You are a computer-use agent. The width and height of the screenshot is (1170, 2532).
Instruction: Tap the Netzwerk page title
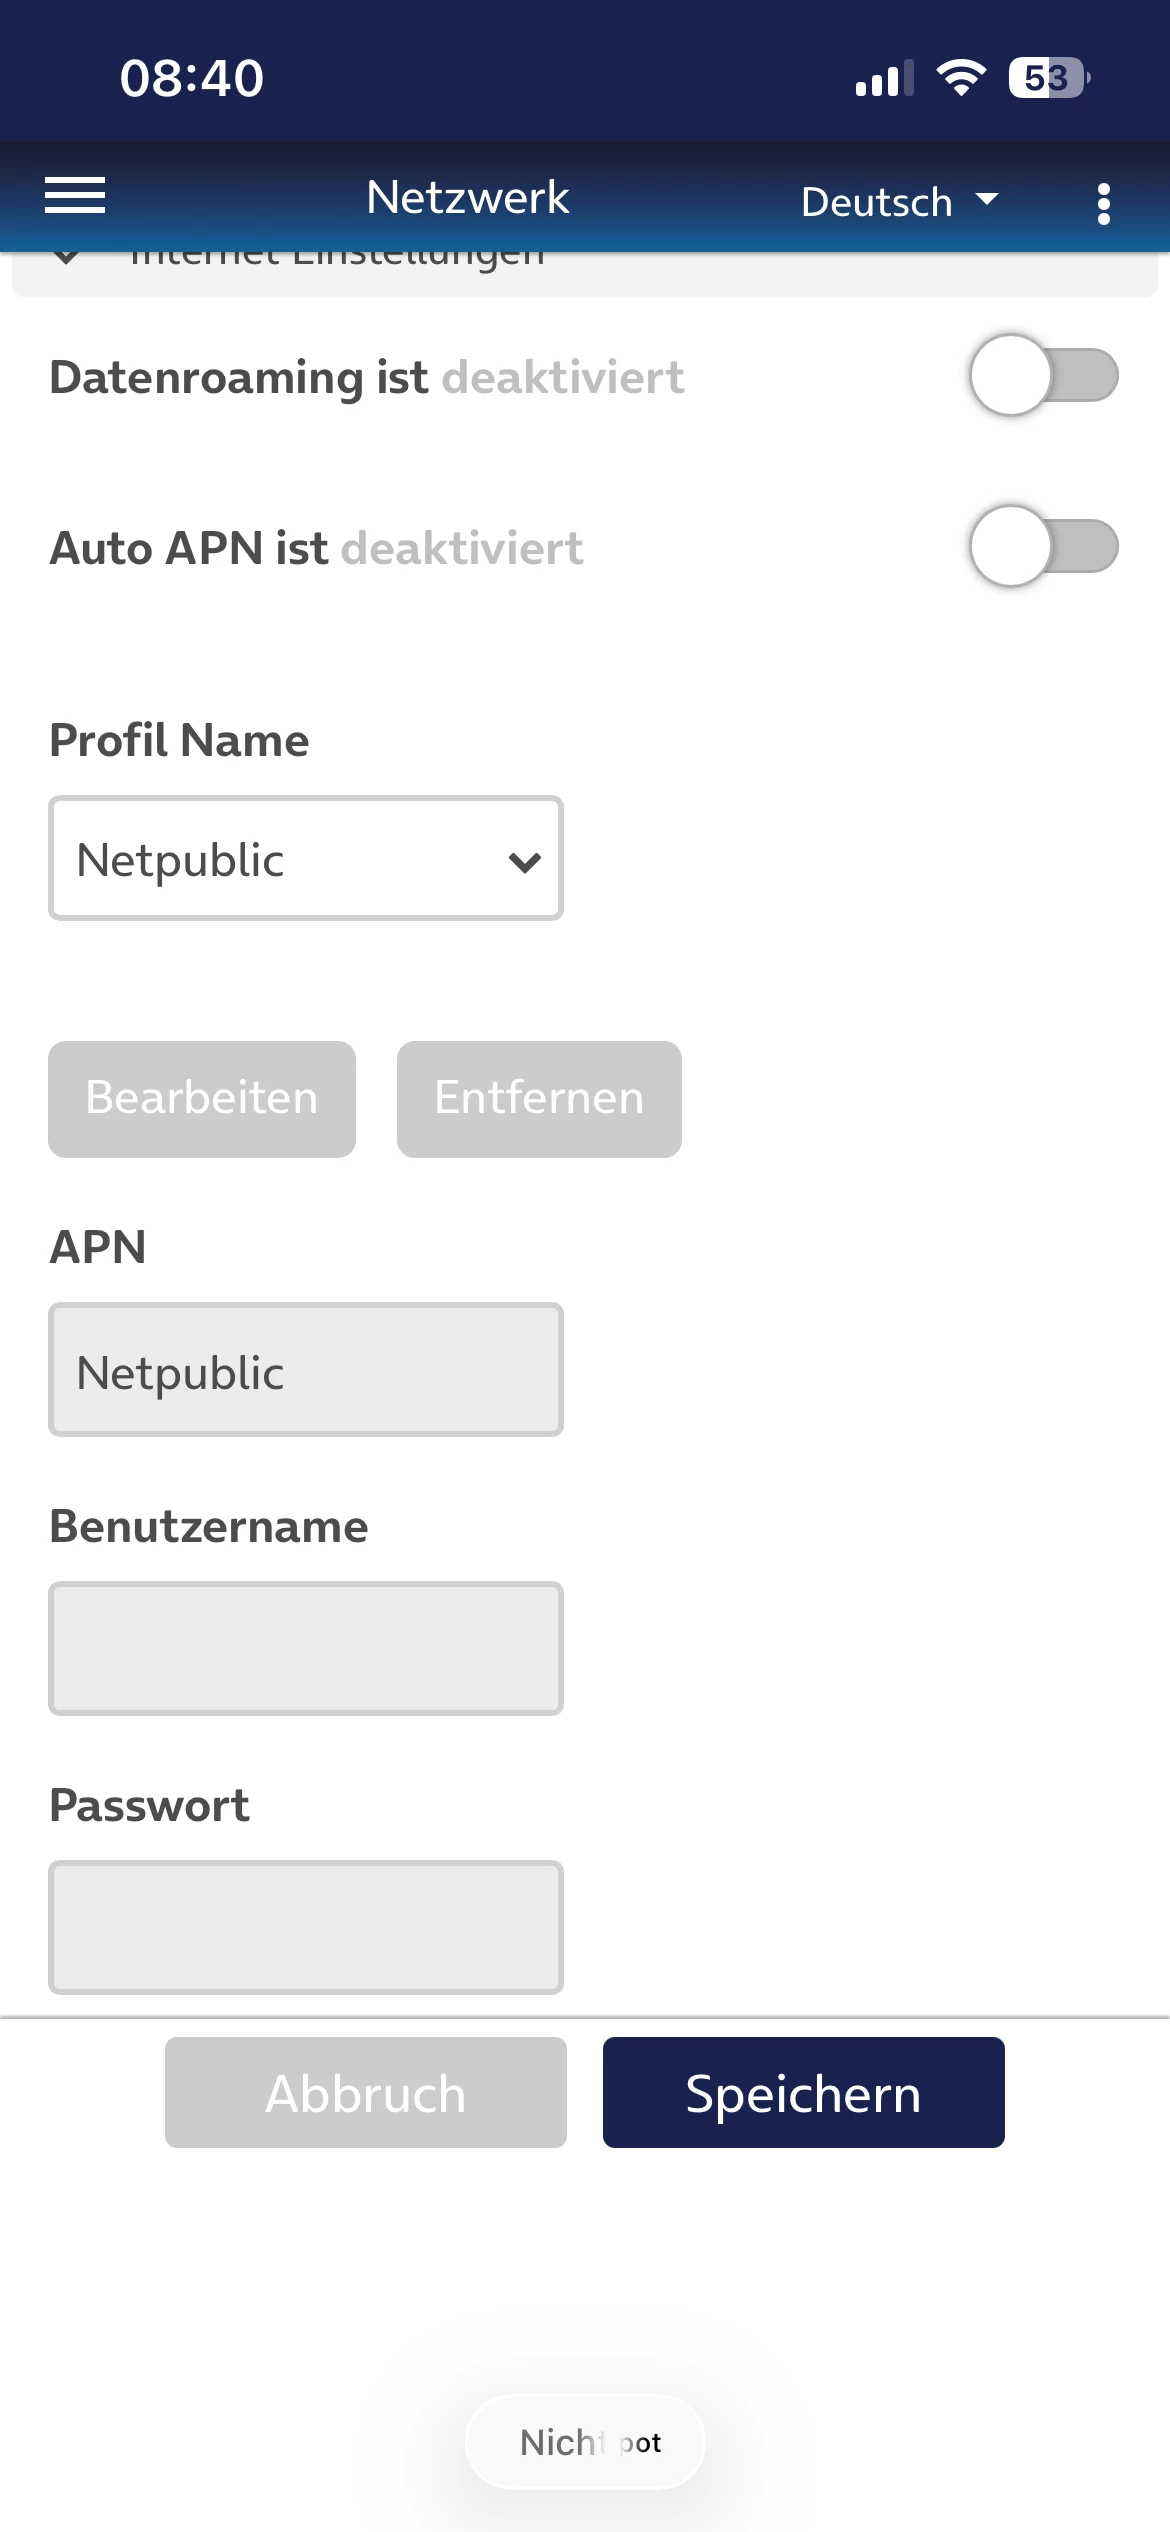pos(468,197)
